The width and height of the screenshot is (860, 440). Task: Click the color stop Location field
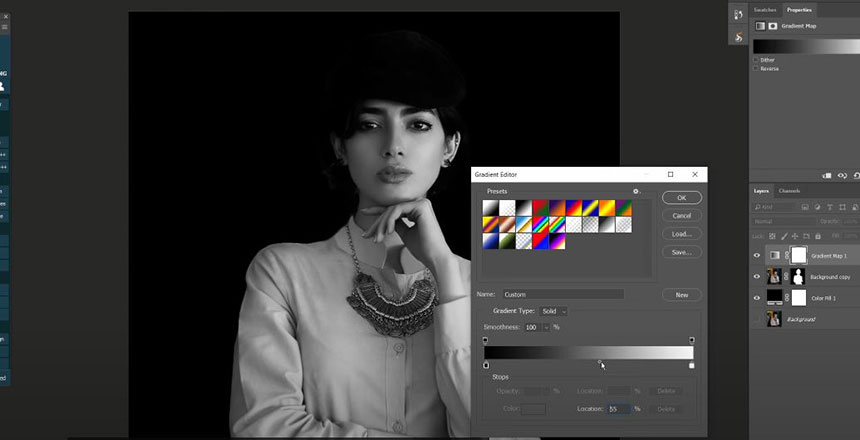[x=618, y=409]
